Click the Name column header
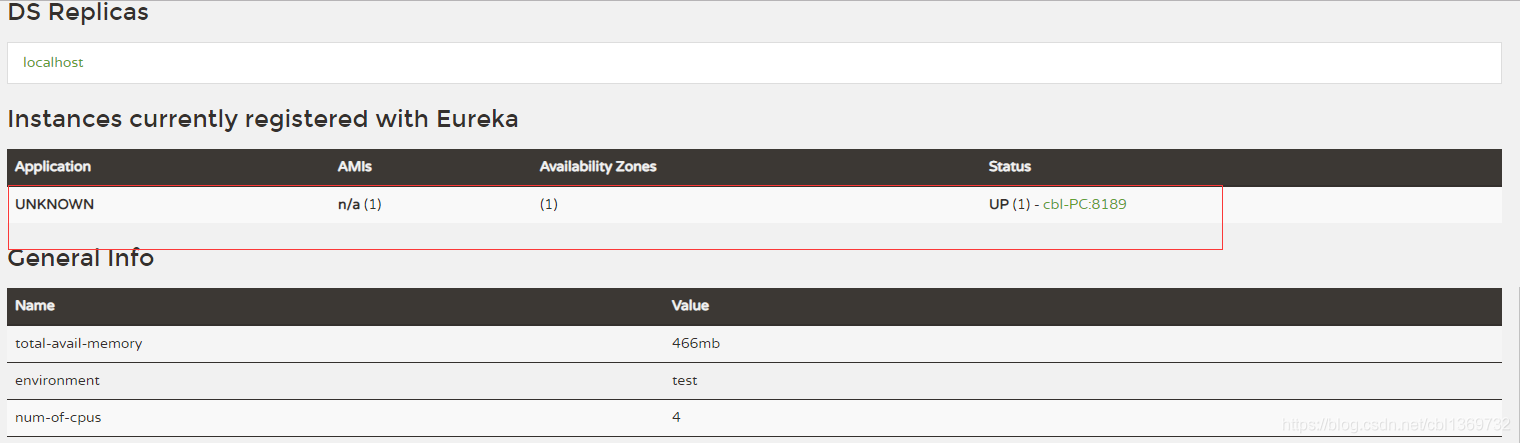 [x=35, y=306]
